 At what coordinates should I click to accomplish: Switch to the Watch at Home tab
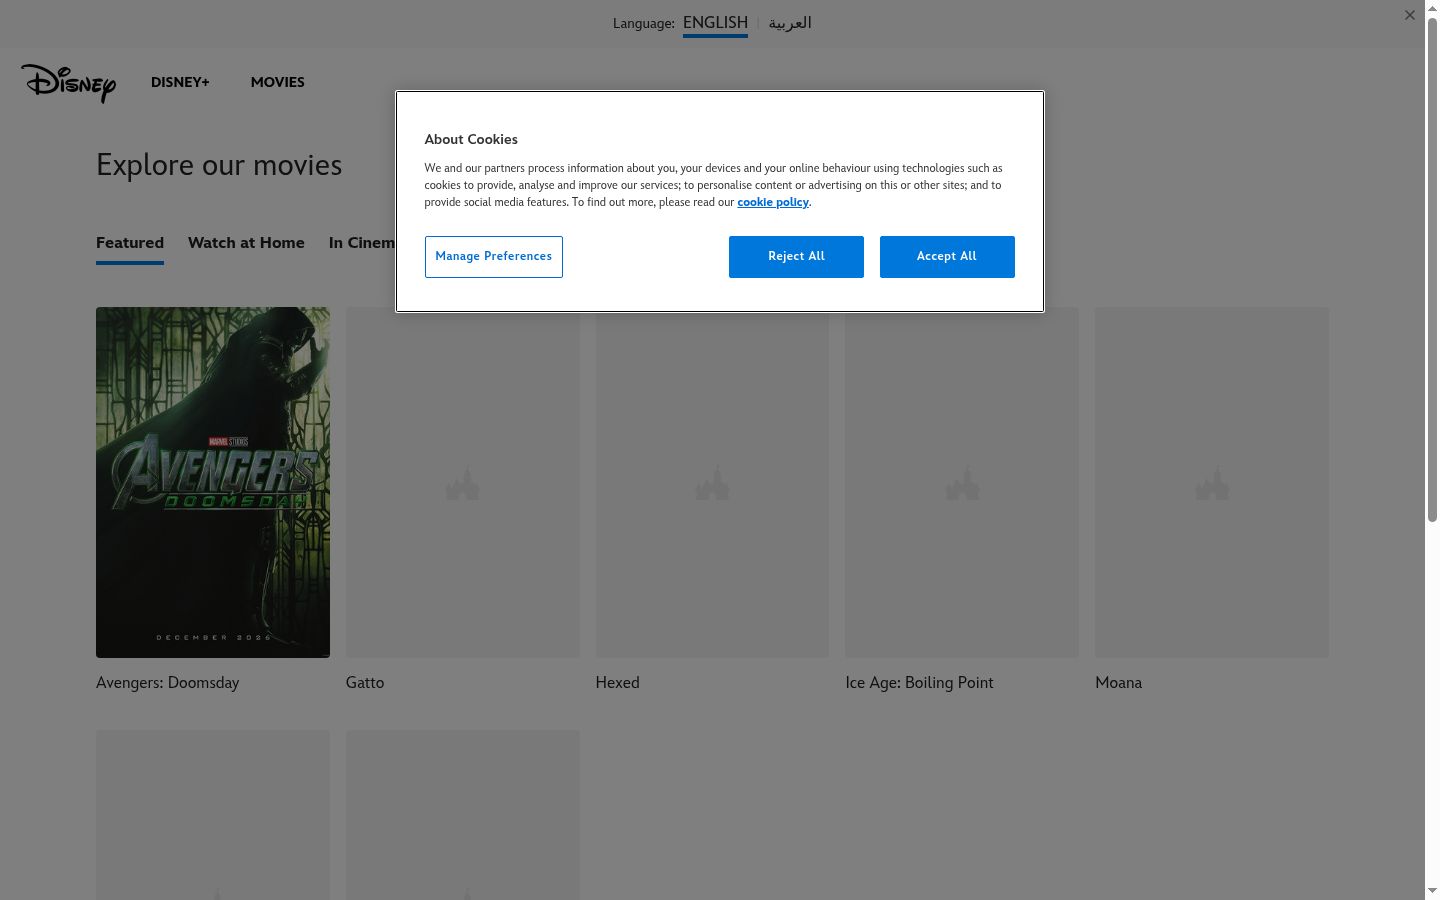point(246,243)
